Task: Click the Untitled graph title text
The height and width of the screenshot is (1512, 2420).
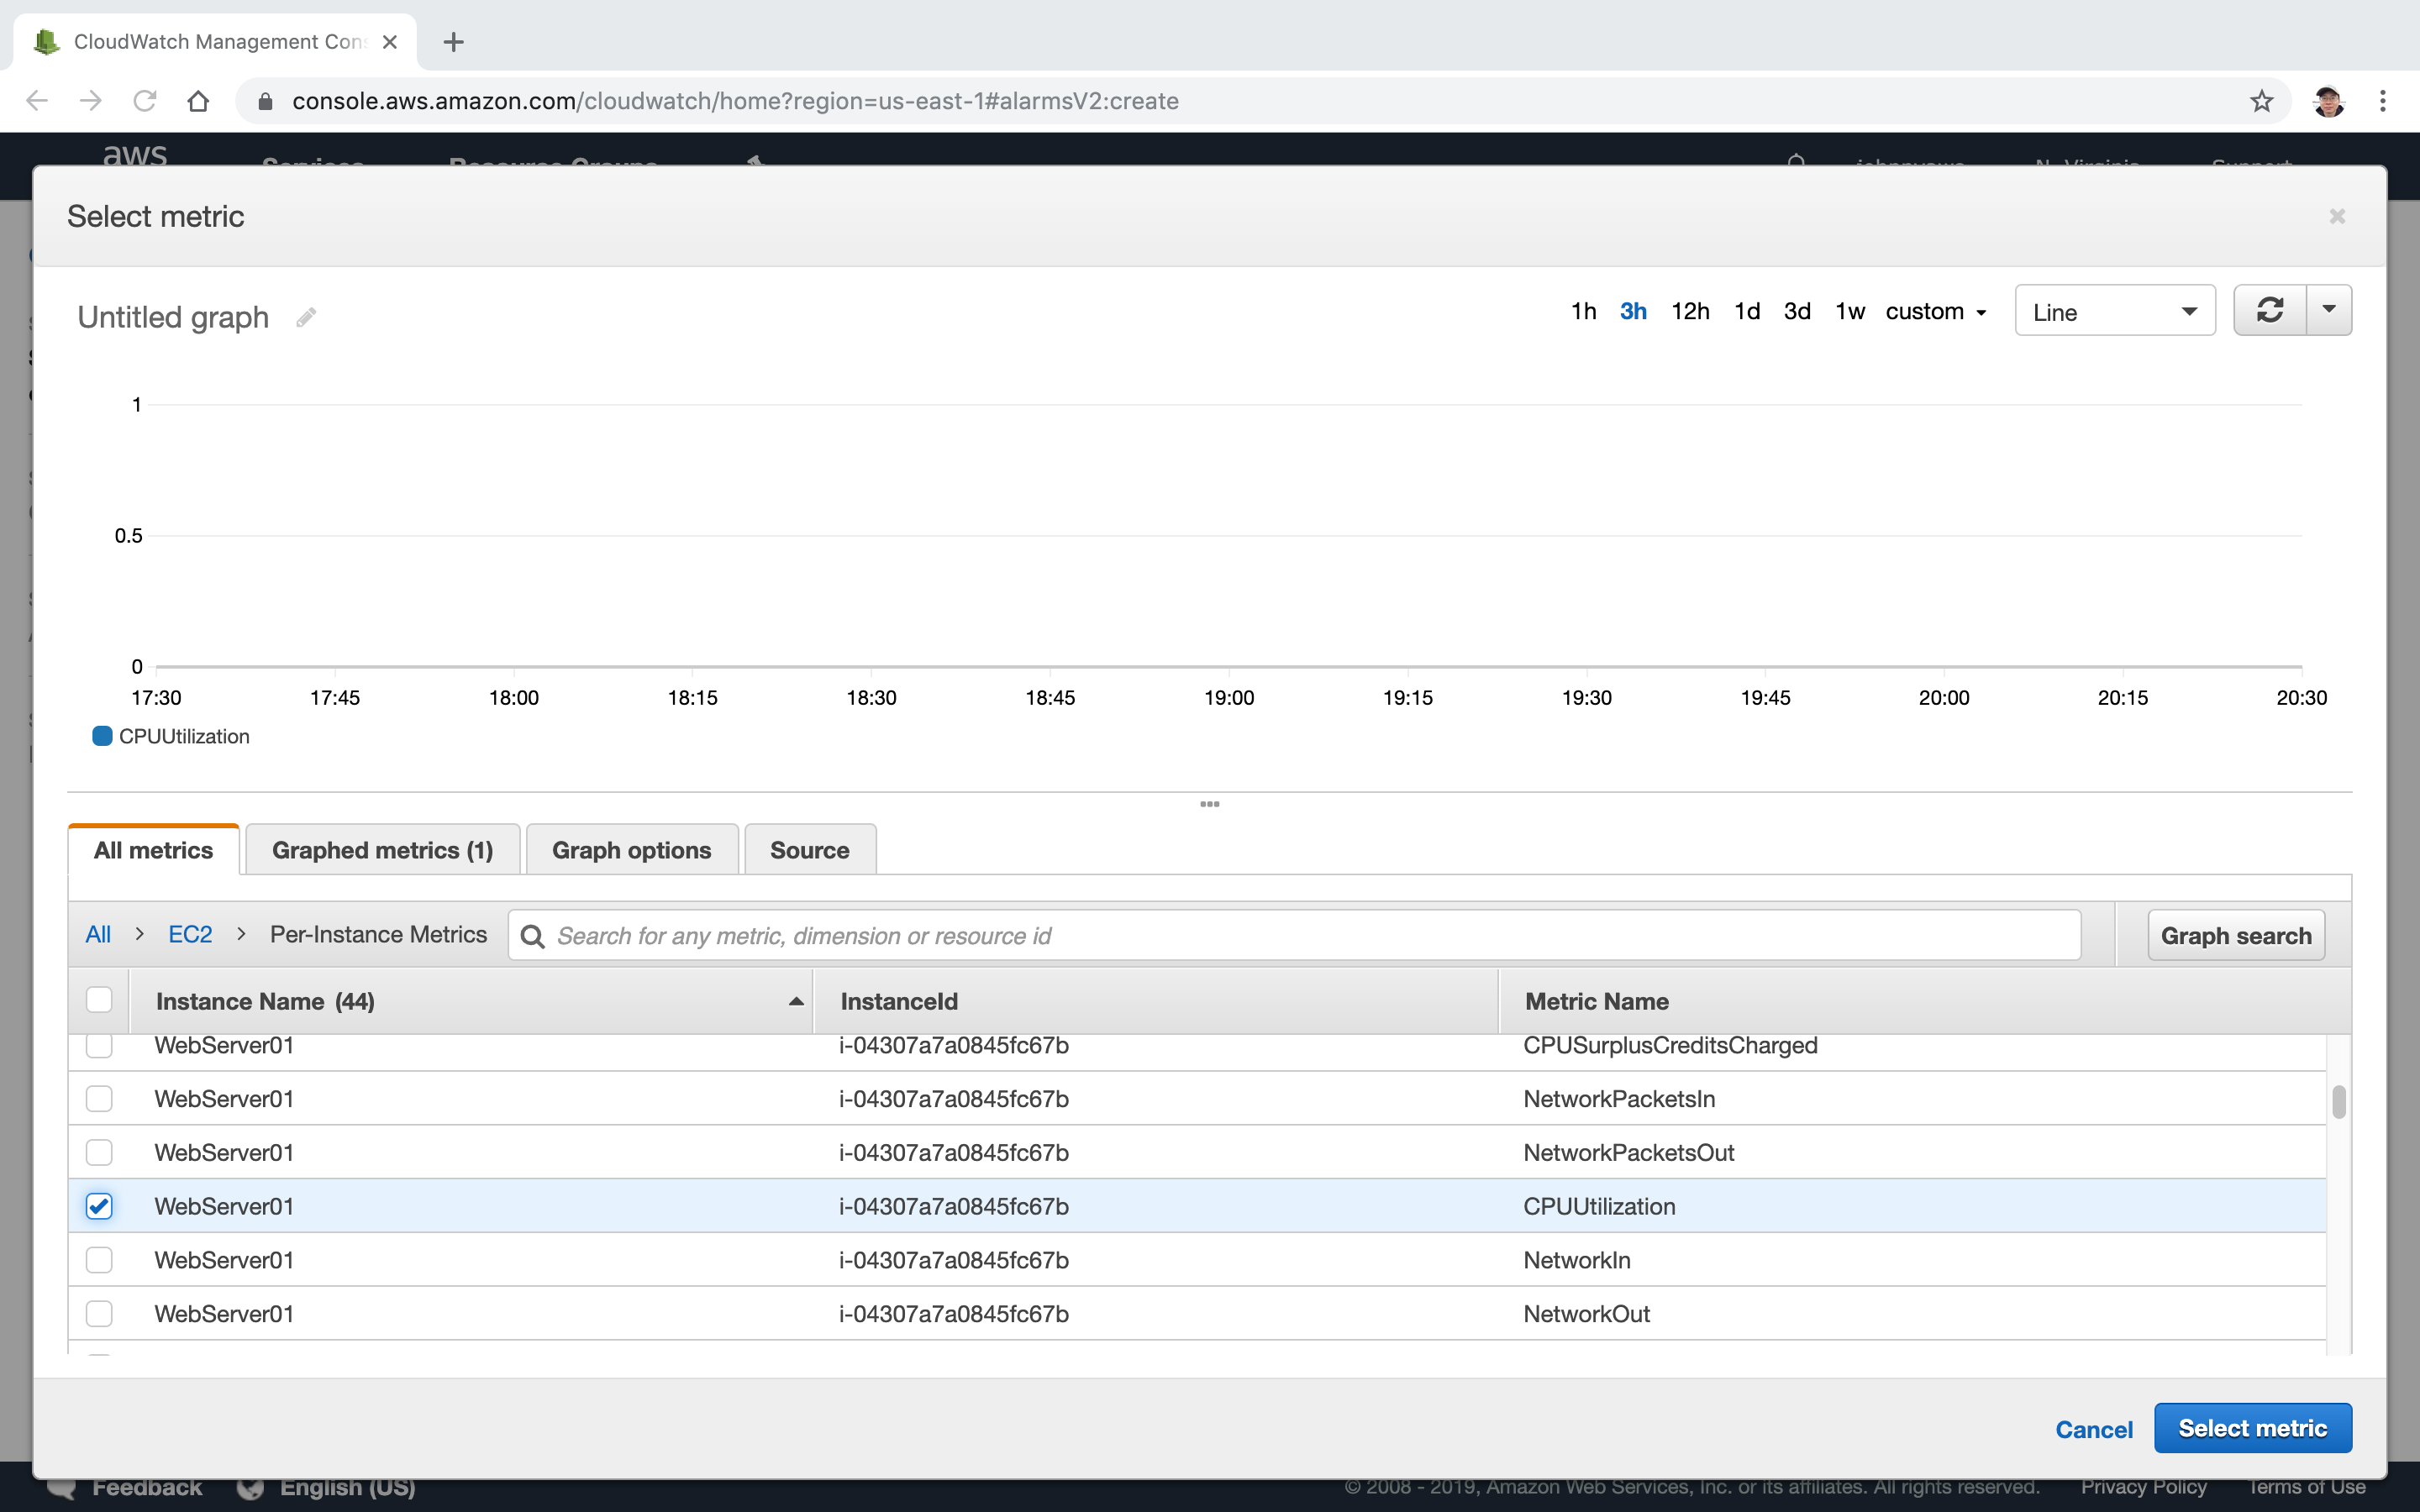Action: click(x=173, y=317)
